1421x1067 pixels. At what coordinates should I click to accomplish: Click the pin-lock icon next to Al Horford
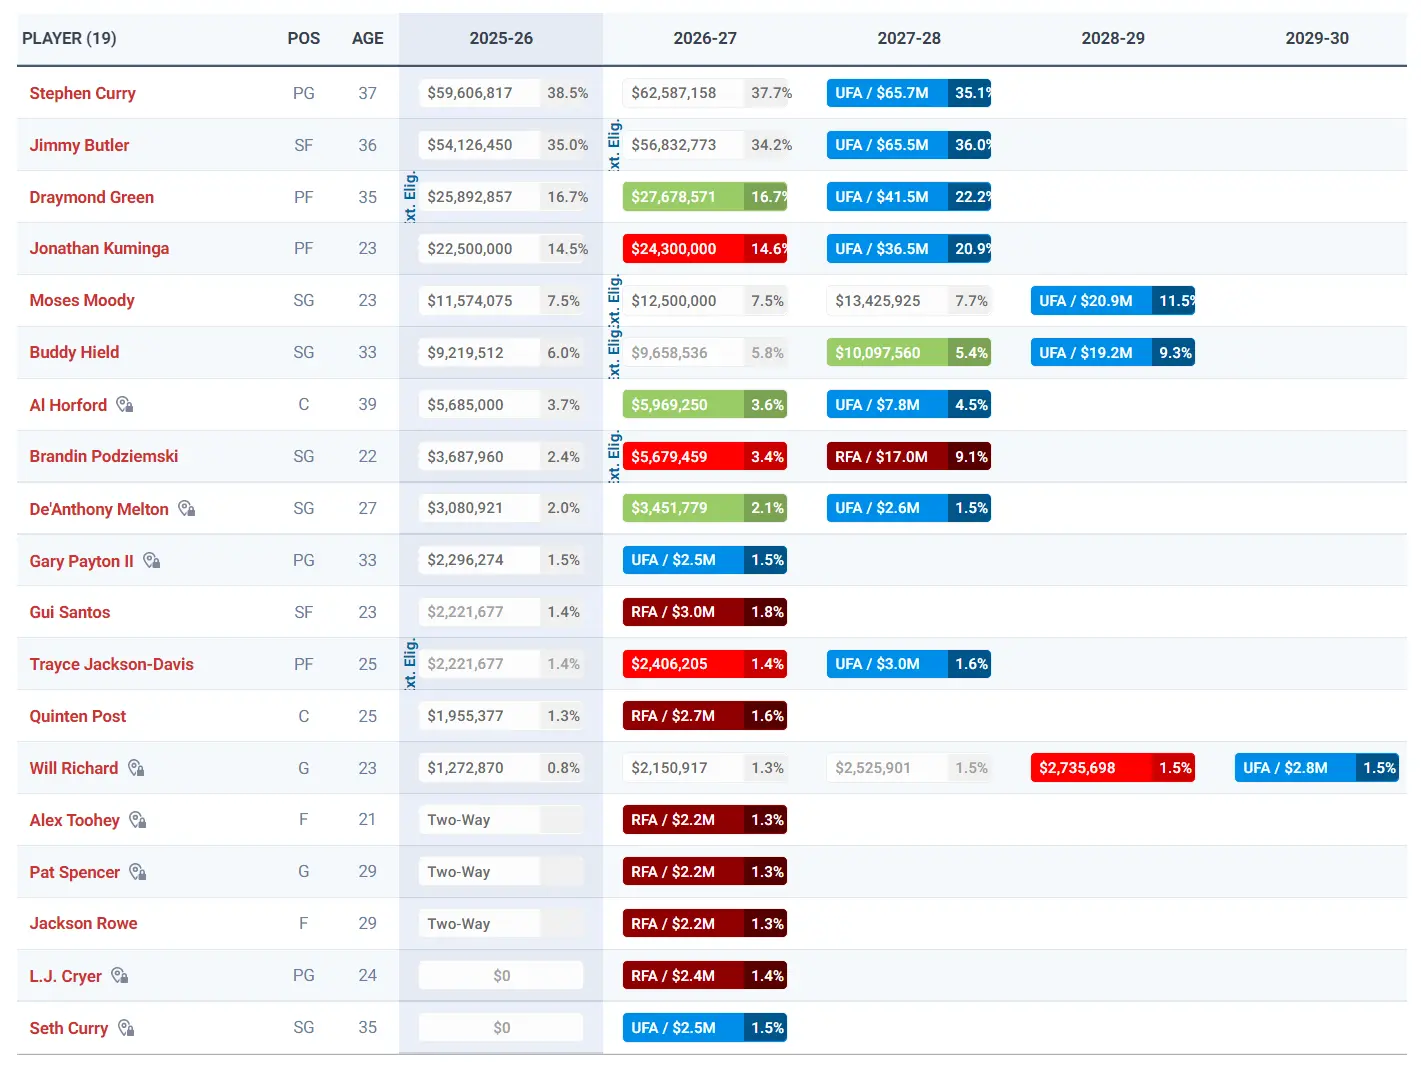(x=125, y=404)
